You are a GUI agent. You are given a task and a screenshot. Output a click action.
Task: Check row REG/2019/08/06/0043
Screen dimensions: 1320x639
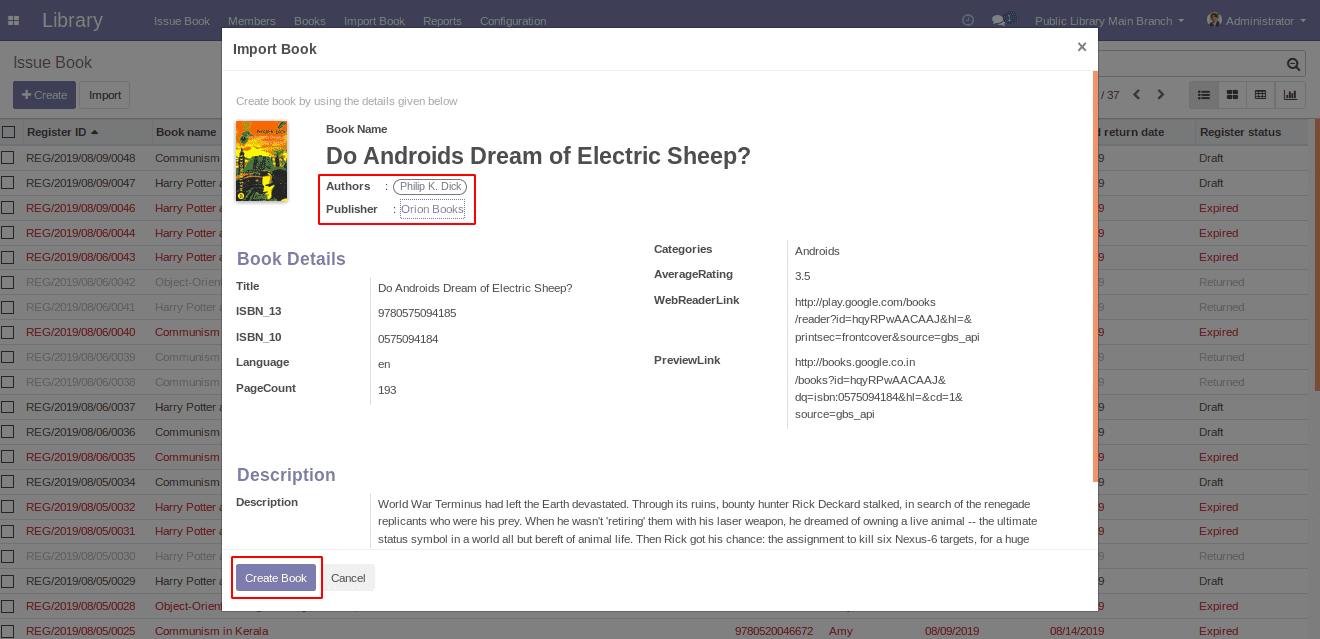(x=8, y=257)
